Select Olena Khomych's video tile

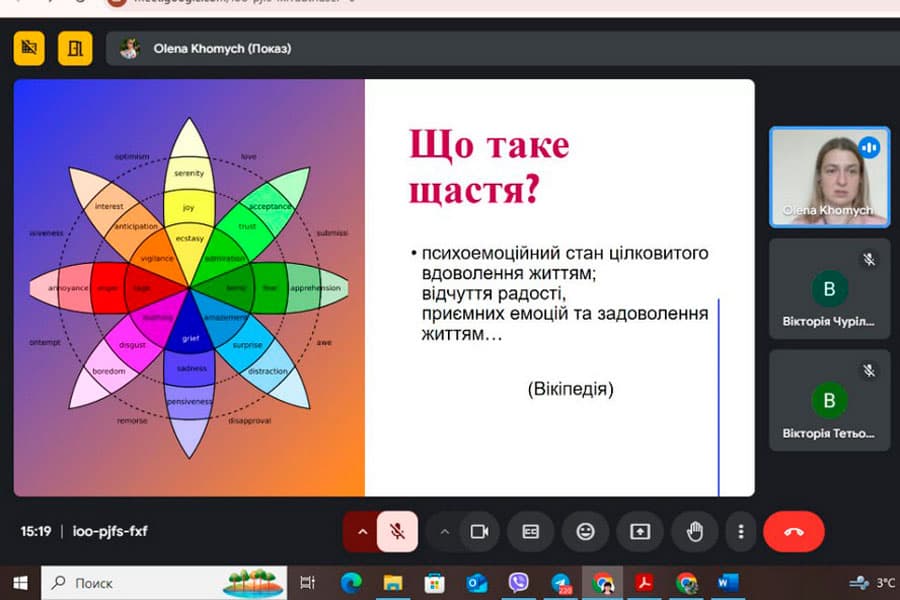(827, 177)
